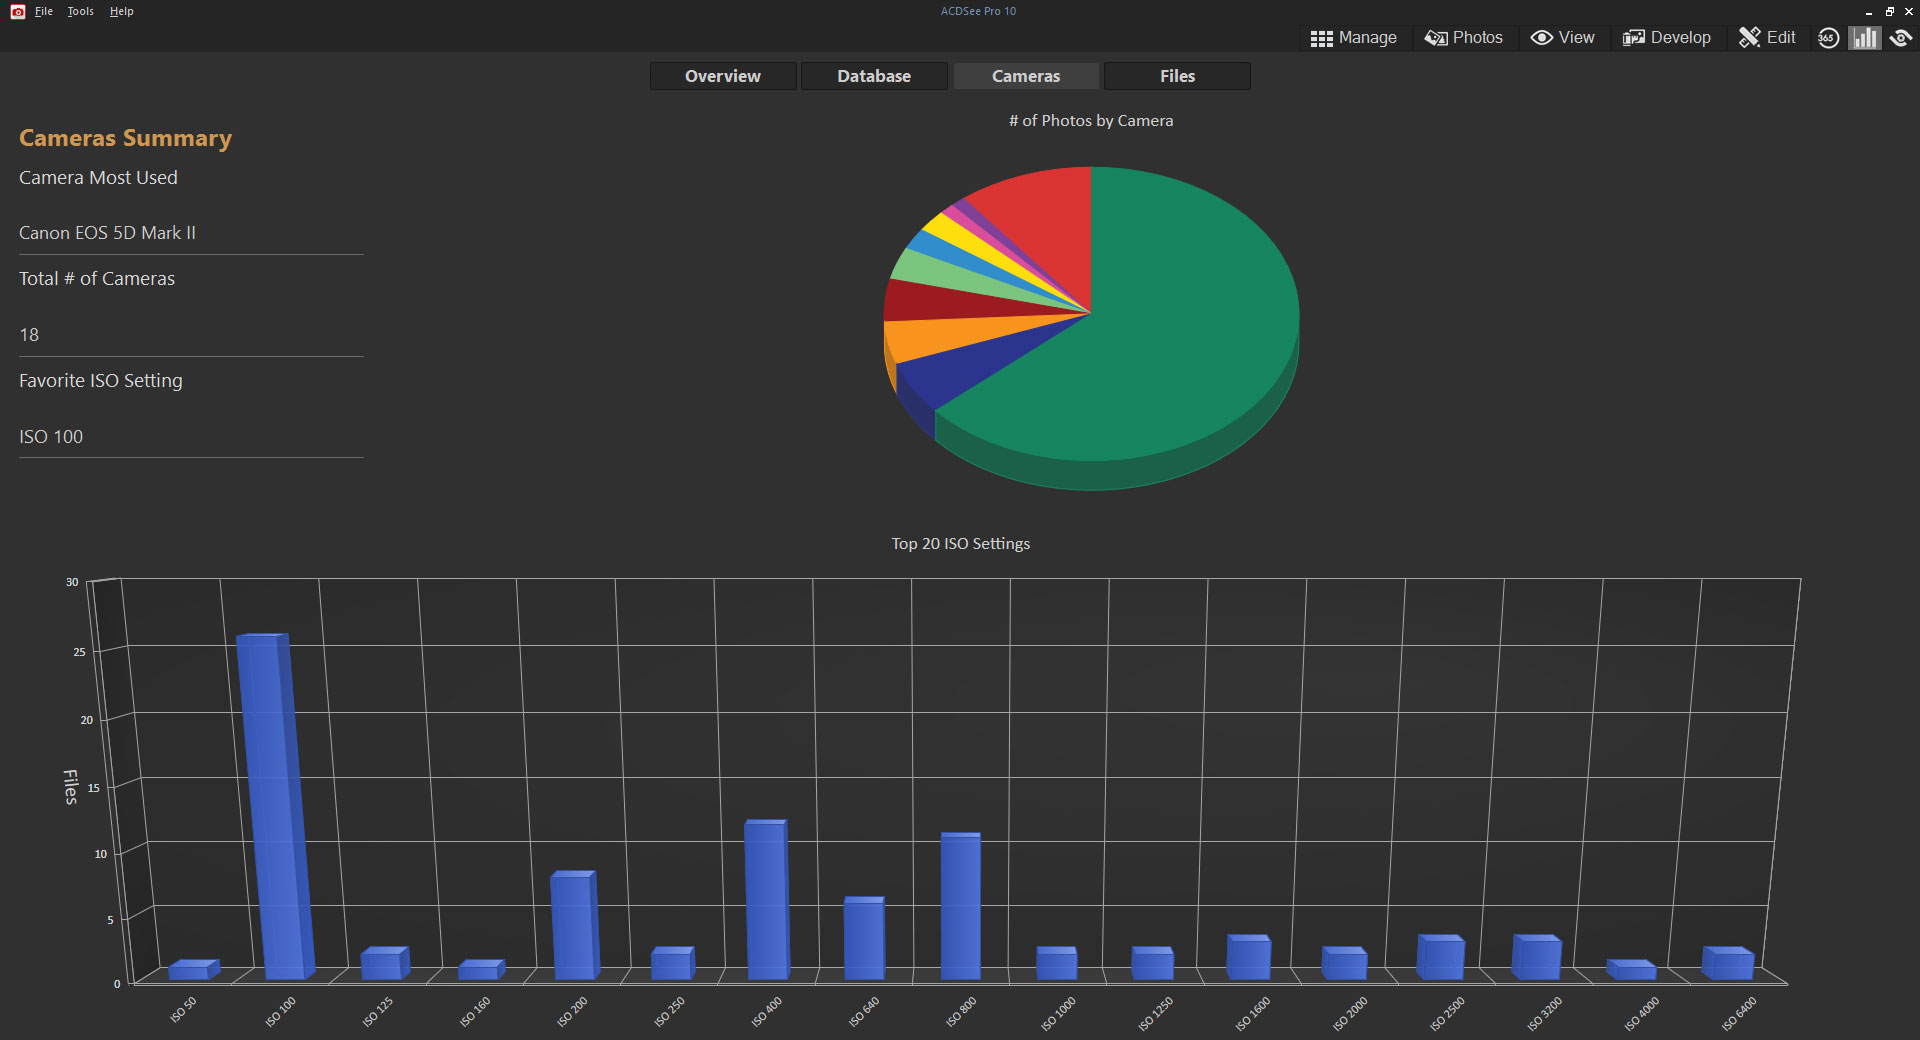Click the 'Files' vertical axis label
The image size is (1920, 1040).
coord(71,787)
